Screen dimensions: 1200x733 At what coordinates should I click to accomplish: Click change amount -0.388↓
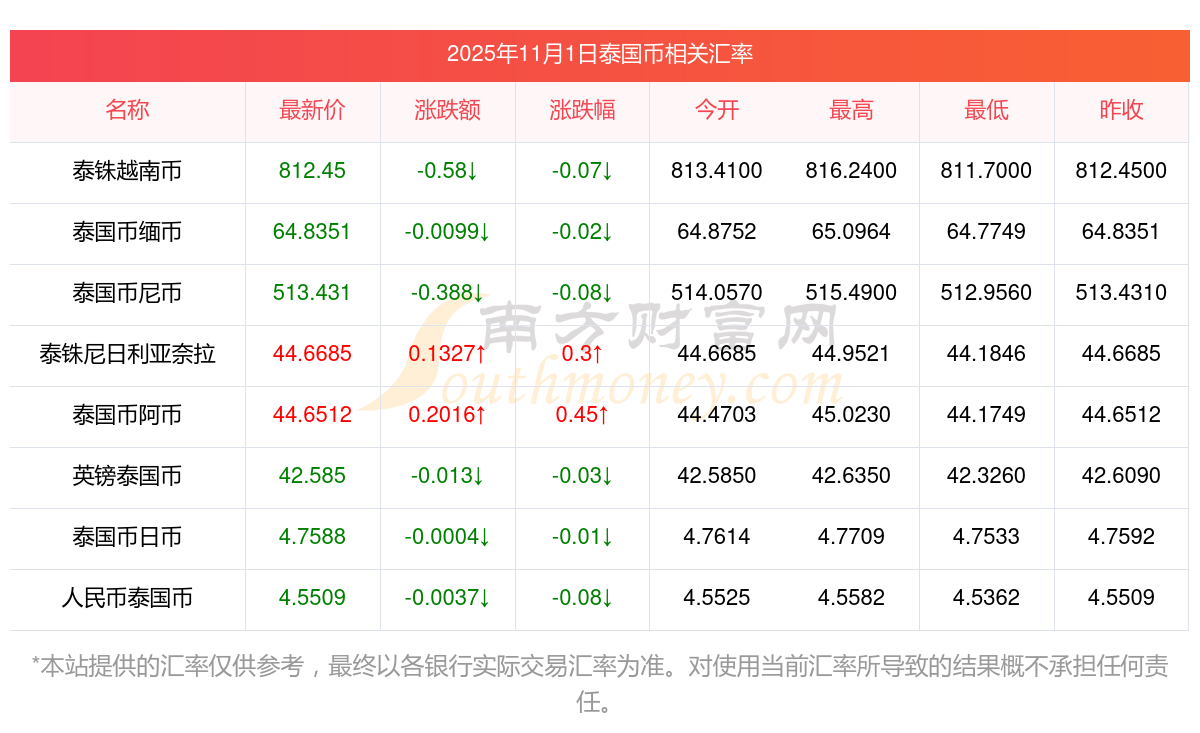(x=447, y=293)
